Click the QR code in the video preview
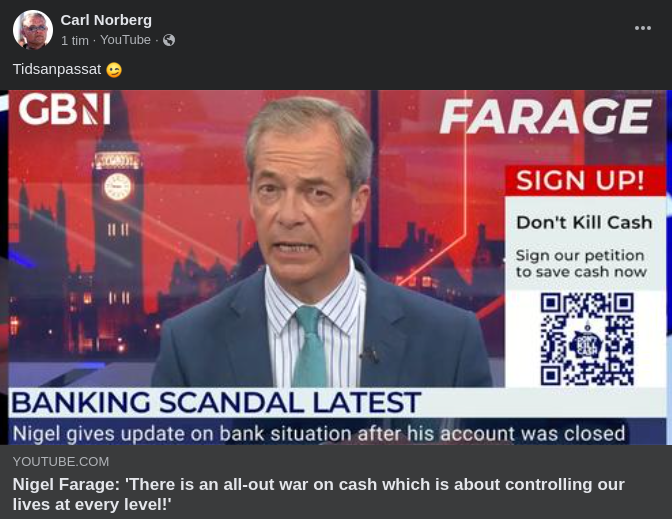The height and width of the screenshot is (519, 672). coord(587,338)
